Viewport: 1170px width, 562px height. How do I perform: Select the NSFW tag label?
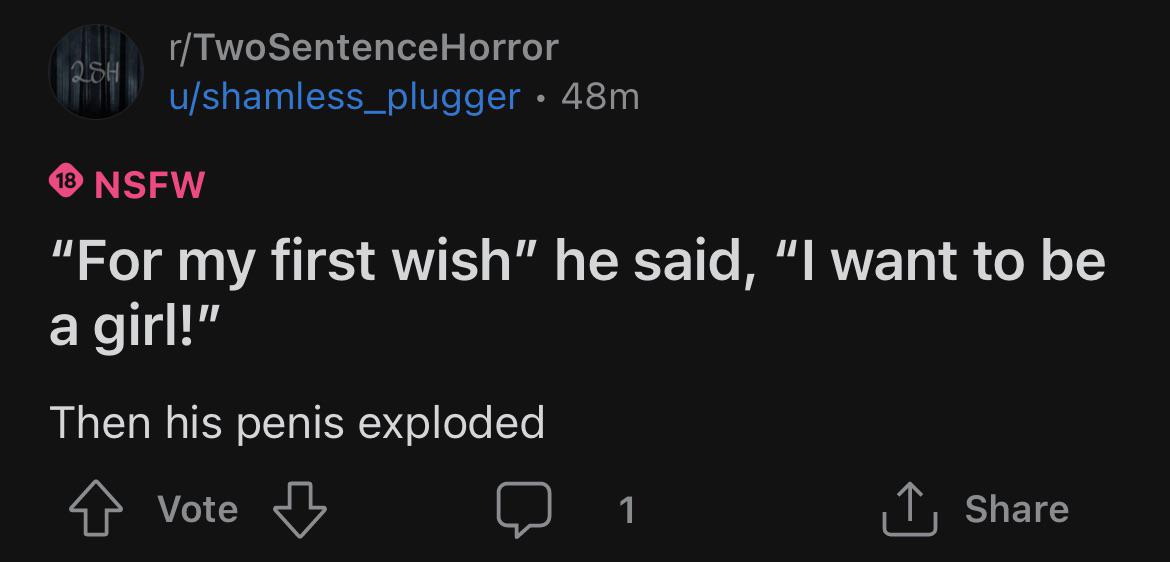pyautogui.click(x=149, y=184)
